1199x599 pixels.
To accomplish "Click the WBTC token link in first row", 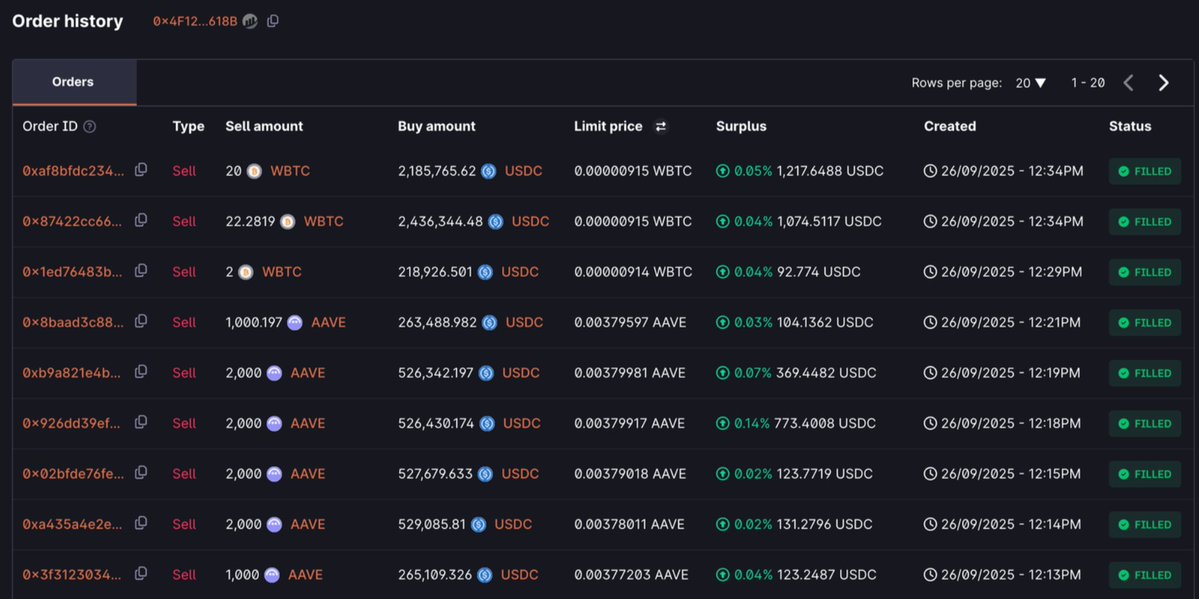I will (290, 171).
